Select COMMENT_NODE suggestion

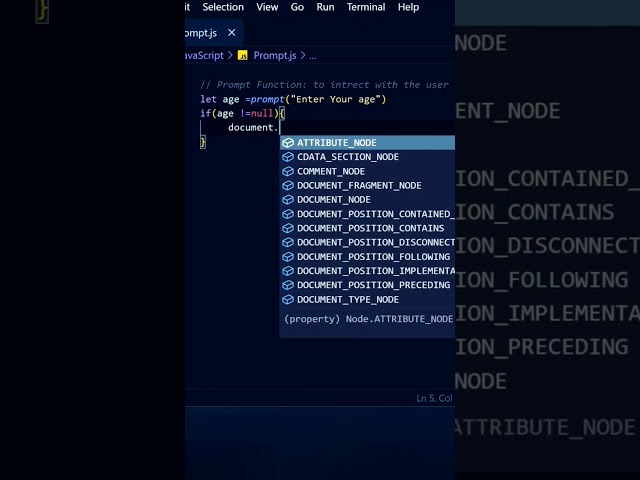click(x=367, y=171)
